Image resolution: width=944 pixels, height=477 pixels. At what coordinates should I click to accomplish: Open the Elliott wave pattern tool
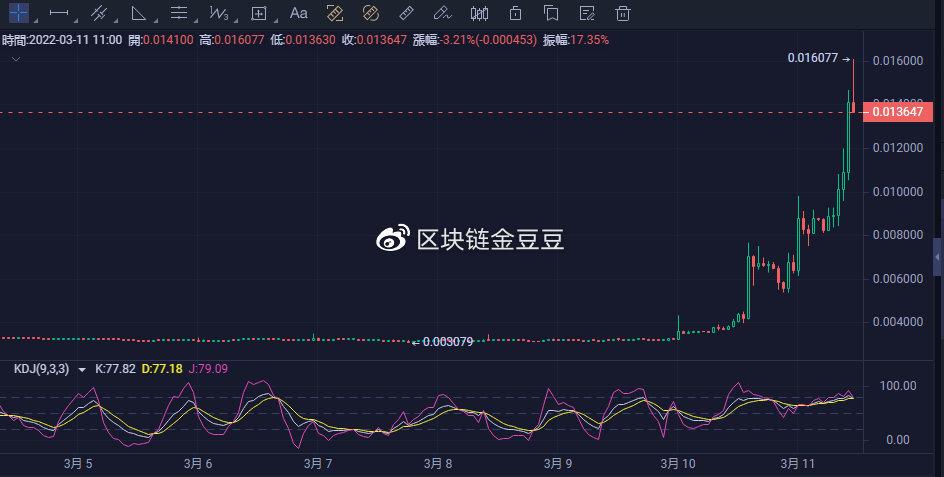point(219,14)
